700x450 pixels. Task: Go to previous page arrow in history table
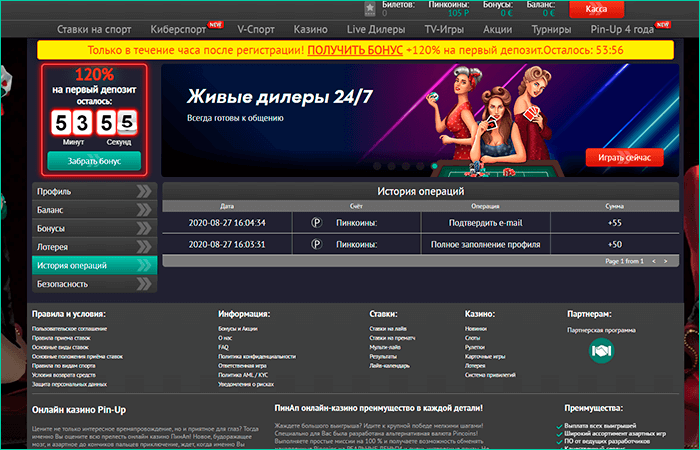click(x=654, y=261)
